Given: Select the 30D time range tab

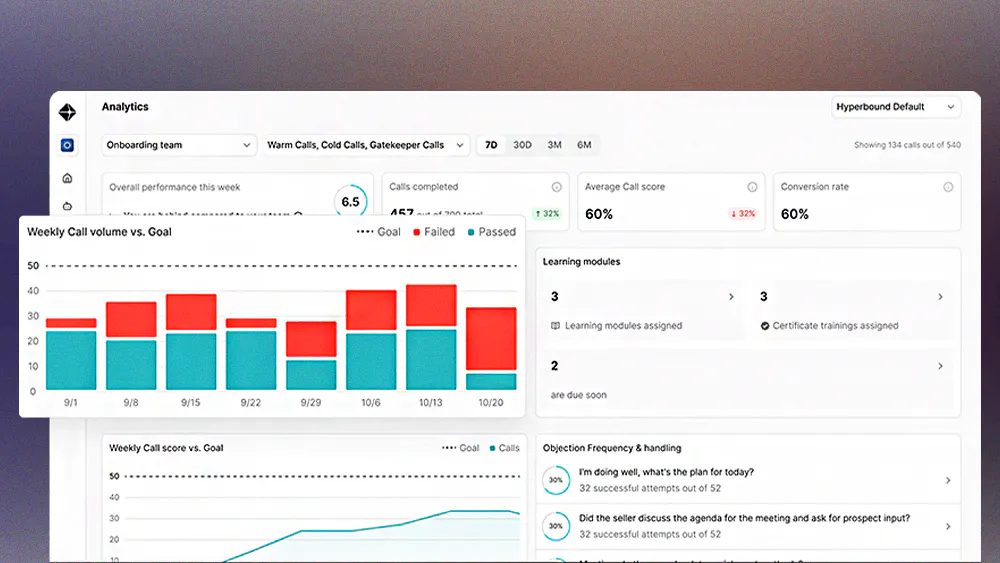Looking at the screenshot, I should pos(522,145).
